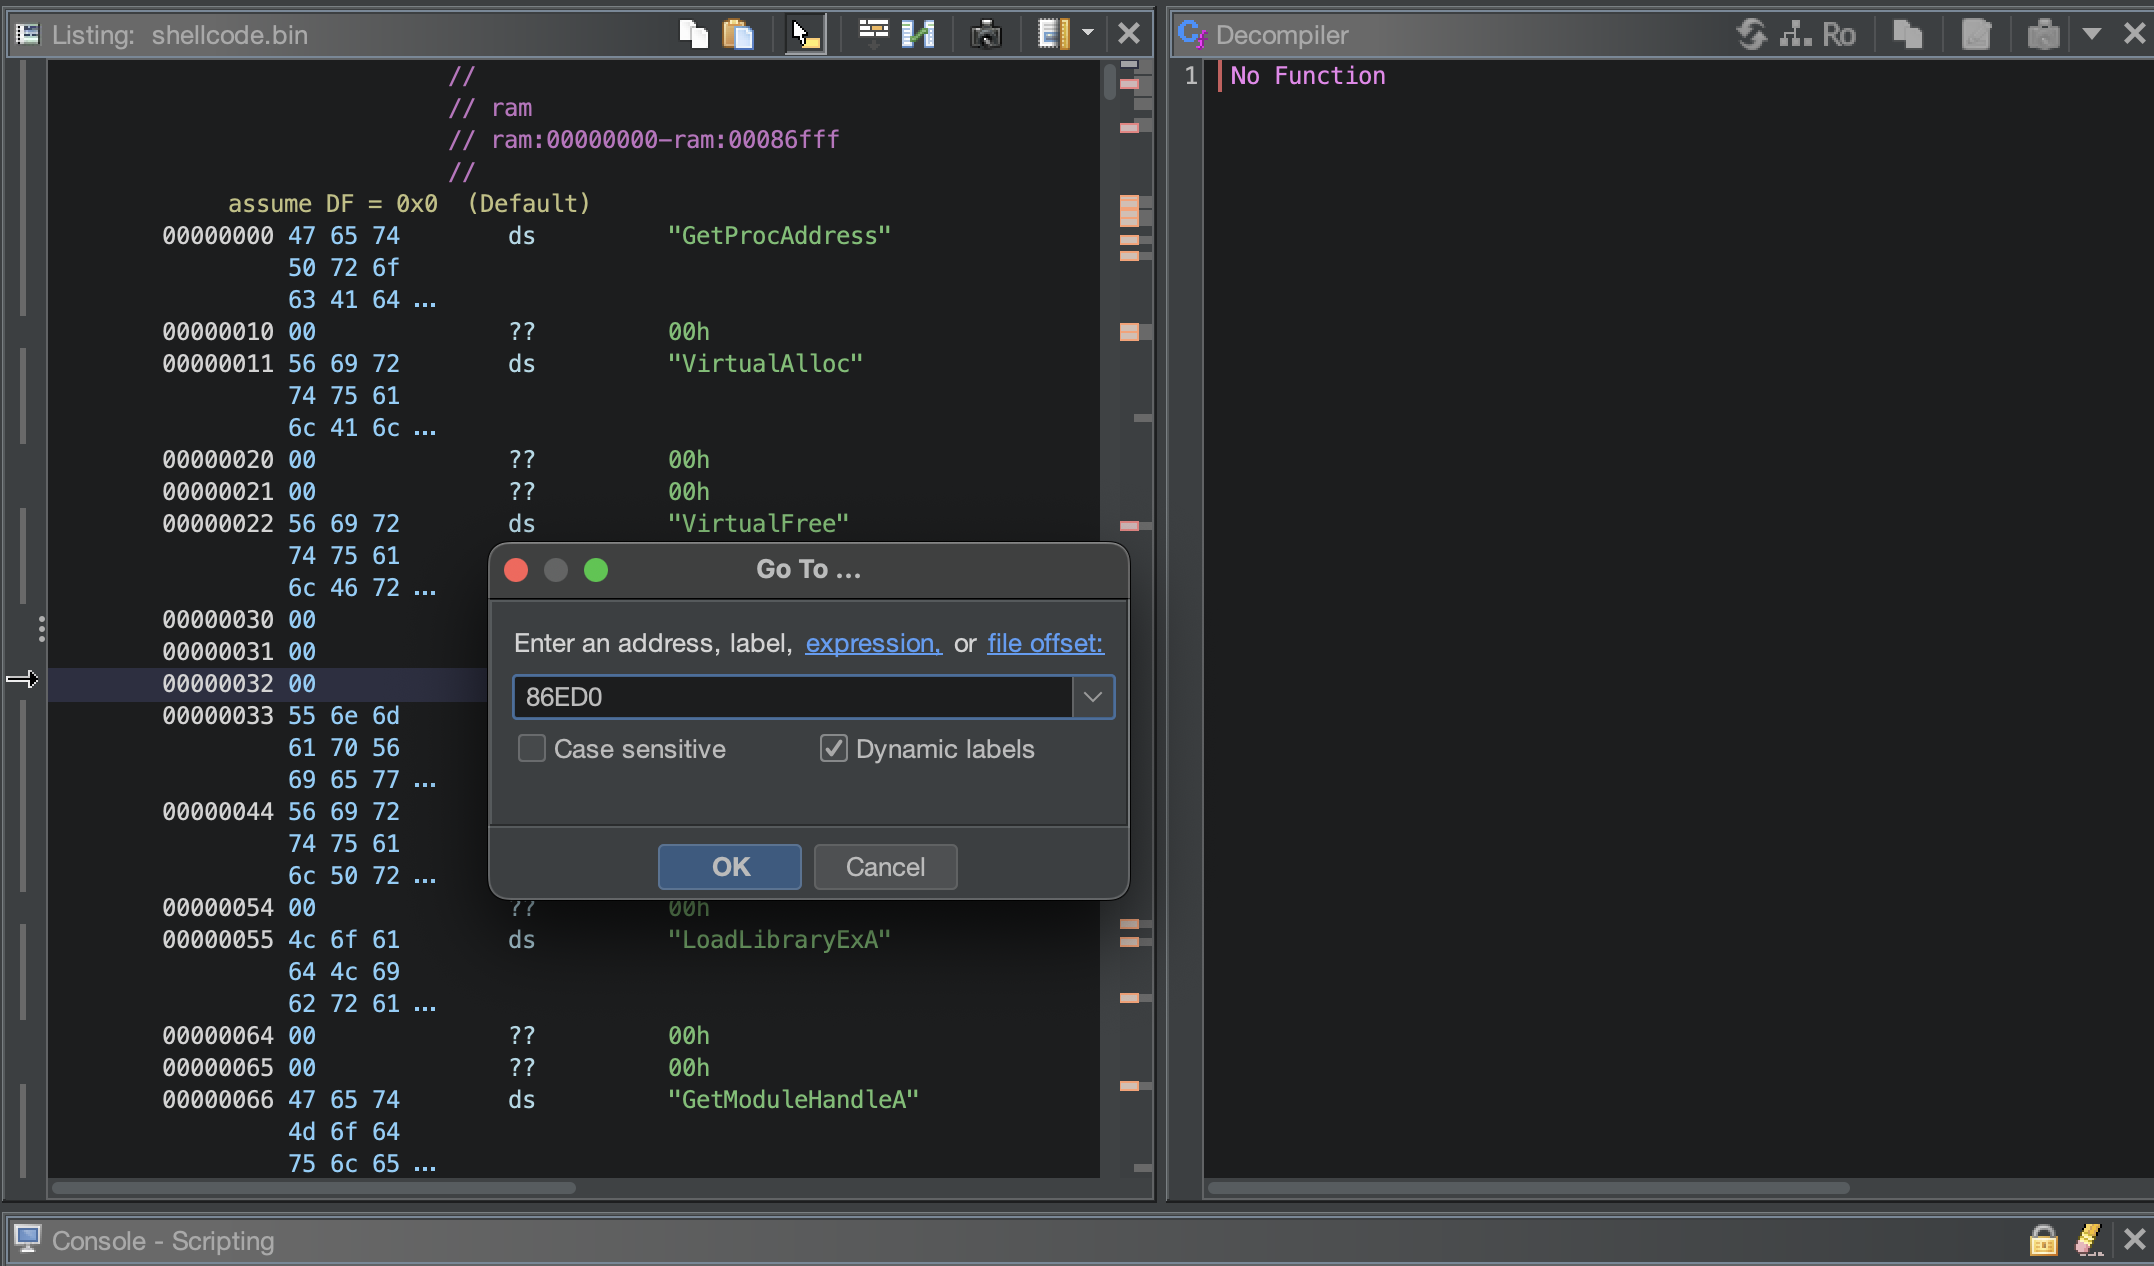The image size is (2154, 1266).
Task: Cancel the Go To dialog
Action: [x=885, y=867]
